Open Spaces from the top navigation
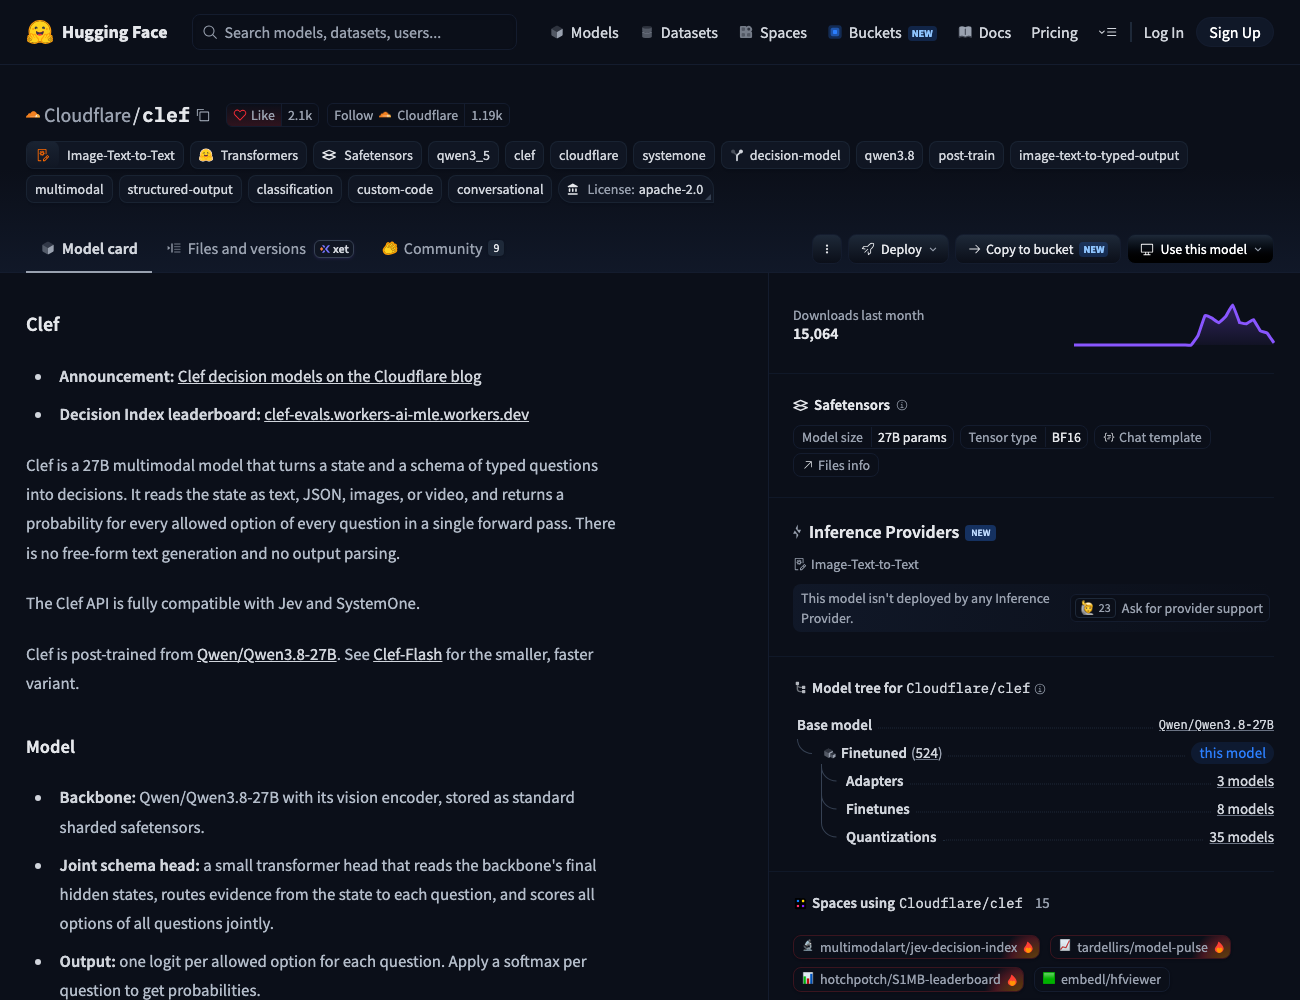Screen dimensions: 1300x1000 point(773,32)
